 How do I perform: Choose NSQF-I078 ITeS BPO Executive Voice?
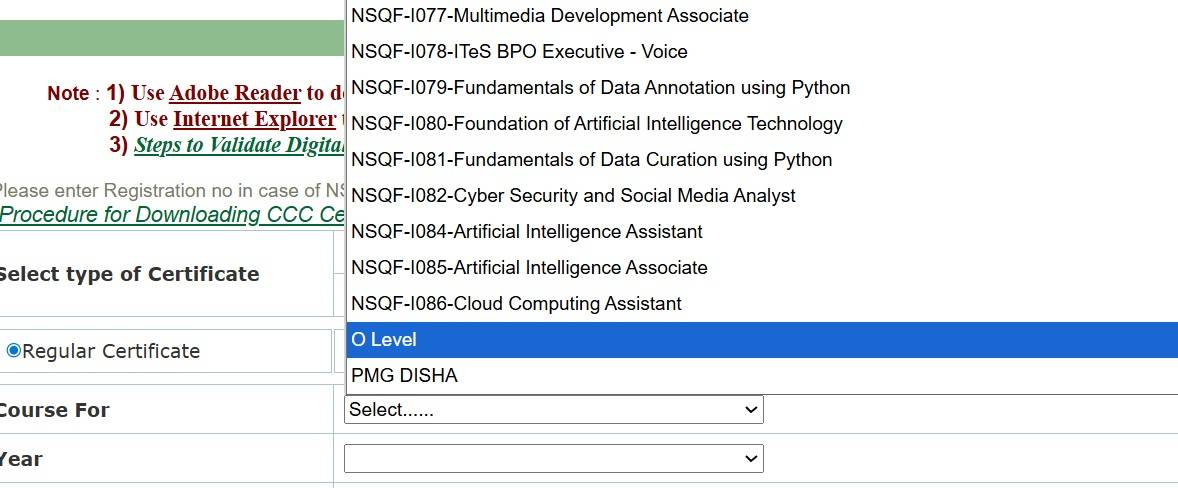(519, 52)
